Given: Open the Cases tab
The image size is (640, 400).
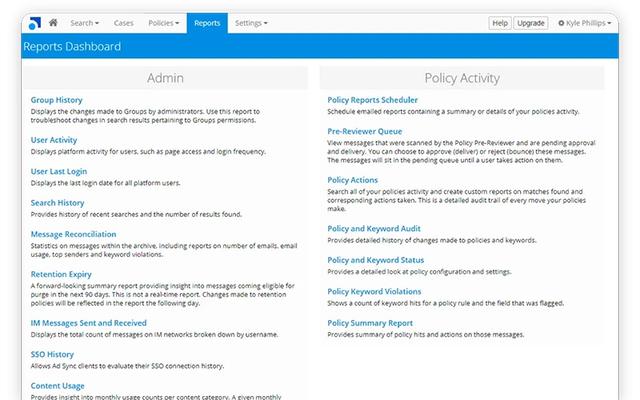Looking at the screenshot, I should pyautogui.click(x=122, y=22).
